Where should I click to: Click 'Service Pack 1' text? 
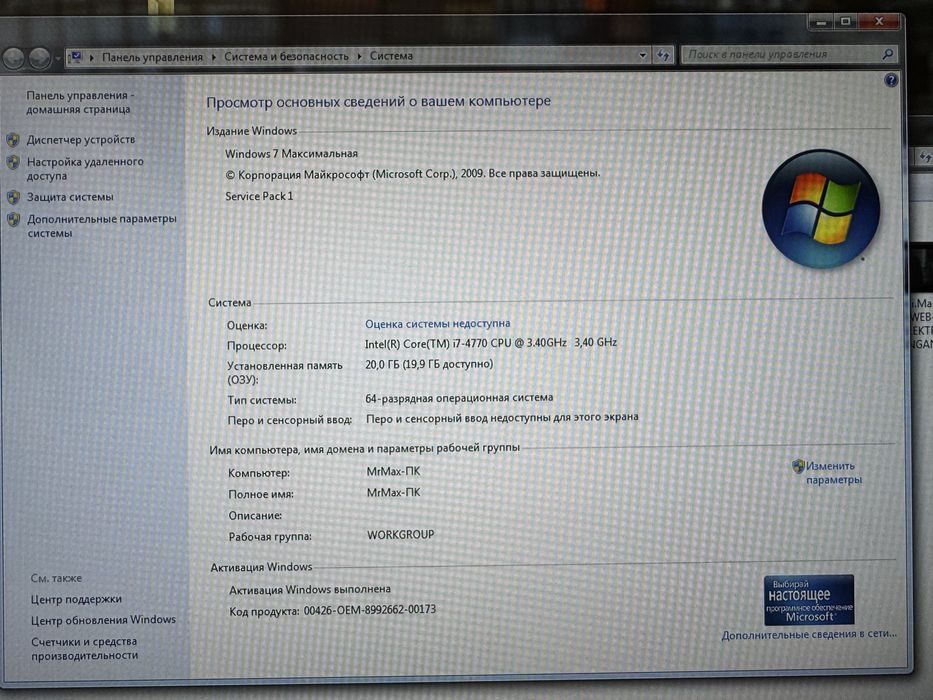[x=259, y=196]
